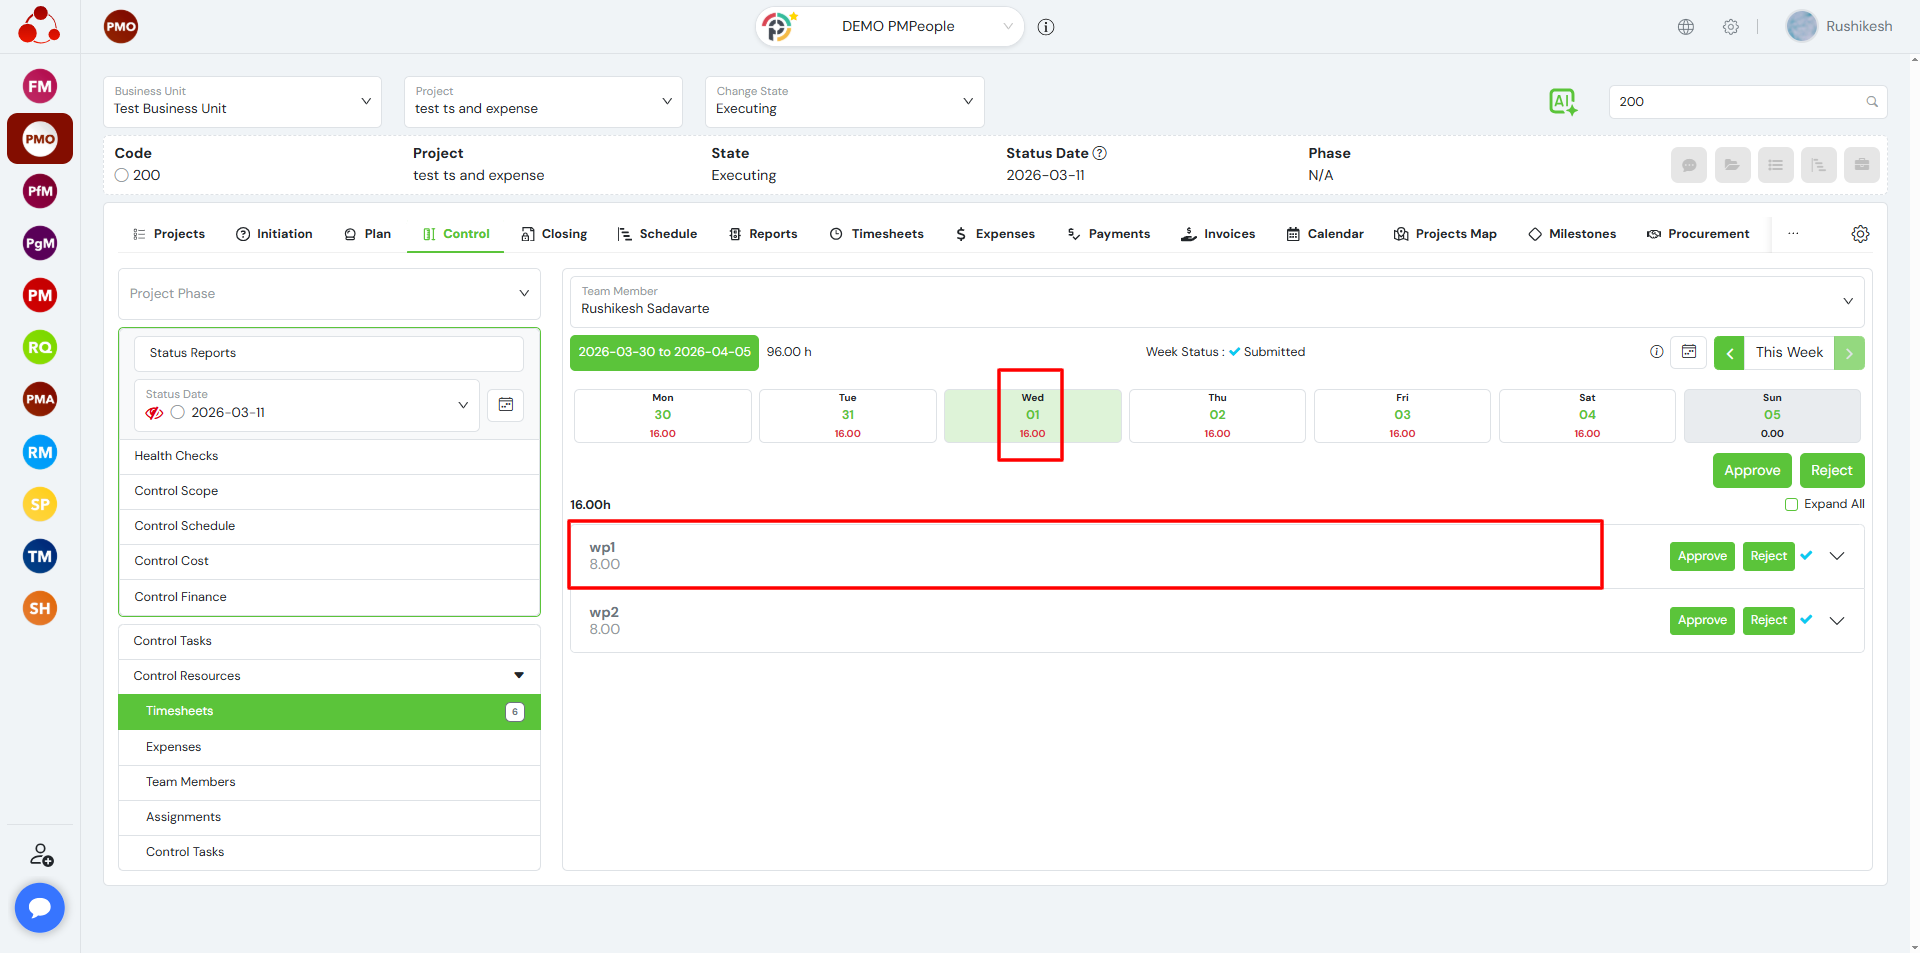This screenshot has height=953, width=1920.
Task: Go to previous week arrow
Action: click(1729, 353)
